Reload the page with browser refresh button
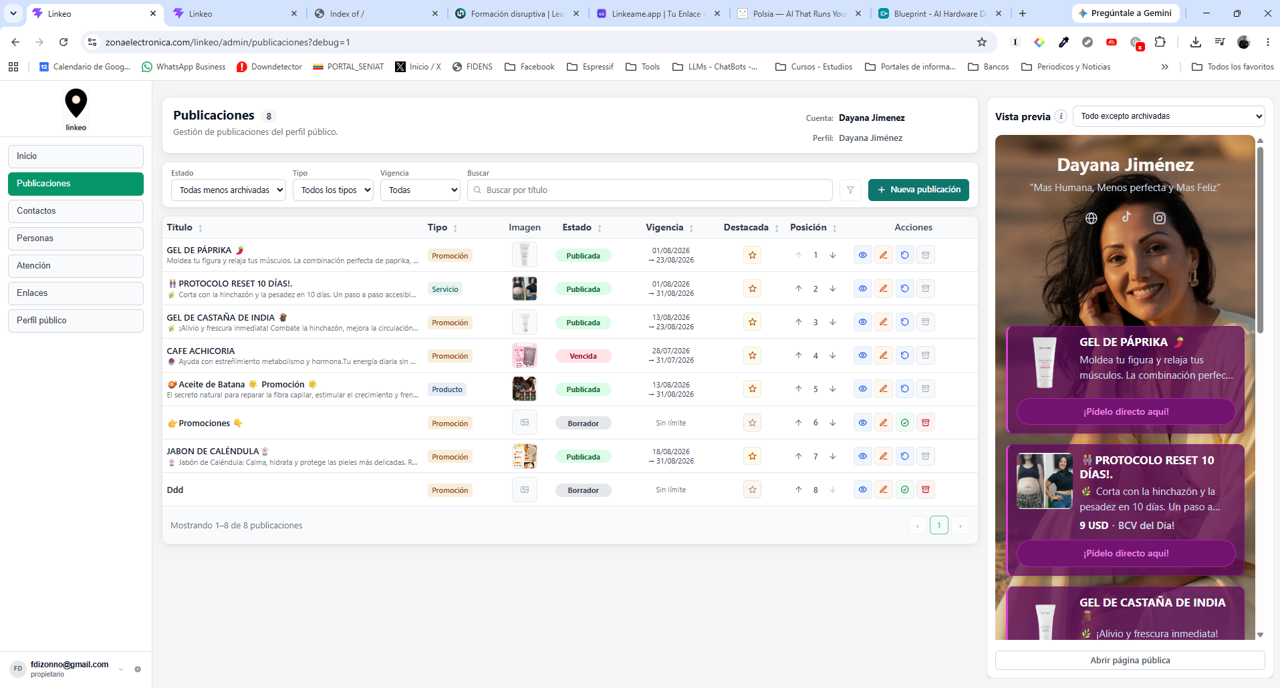The height and width of the screenshot is (688, 1280). 63,42
